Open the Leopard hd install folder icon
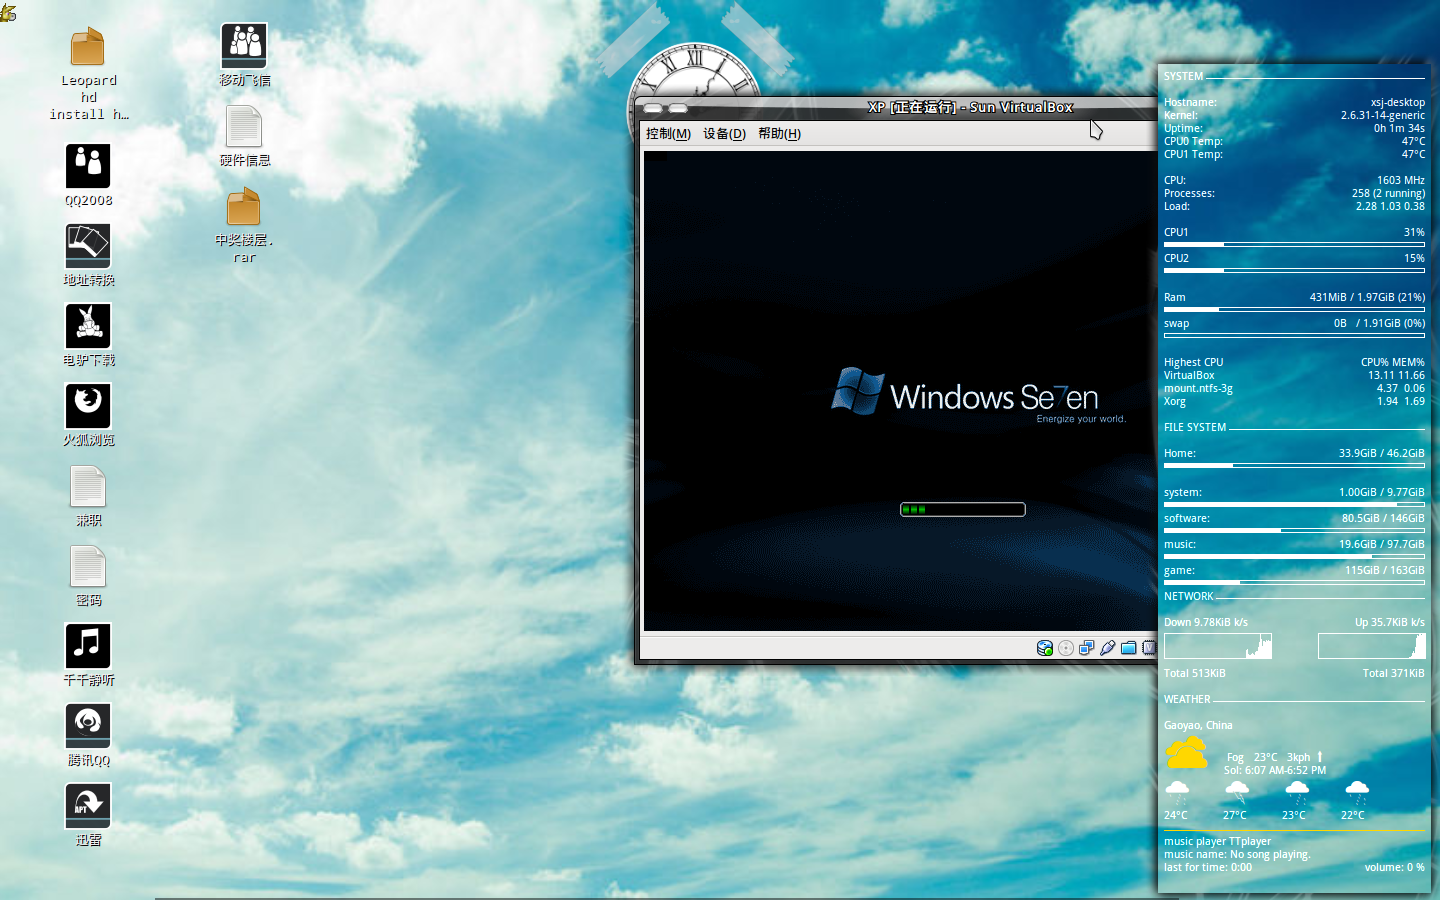 [x=88, y=48]
